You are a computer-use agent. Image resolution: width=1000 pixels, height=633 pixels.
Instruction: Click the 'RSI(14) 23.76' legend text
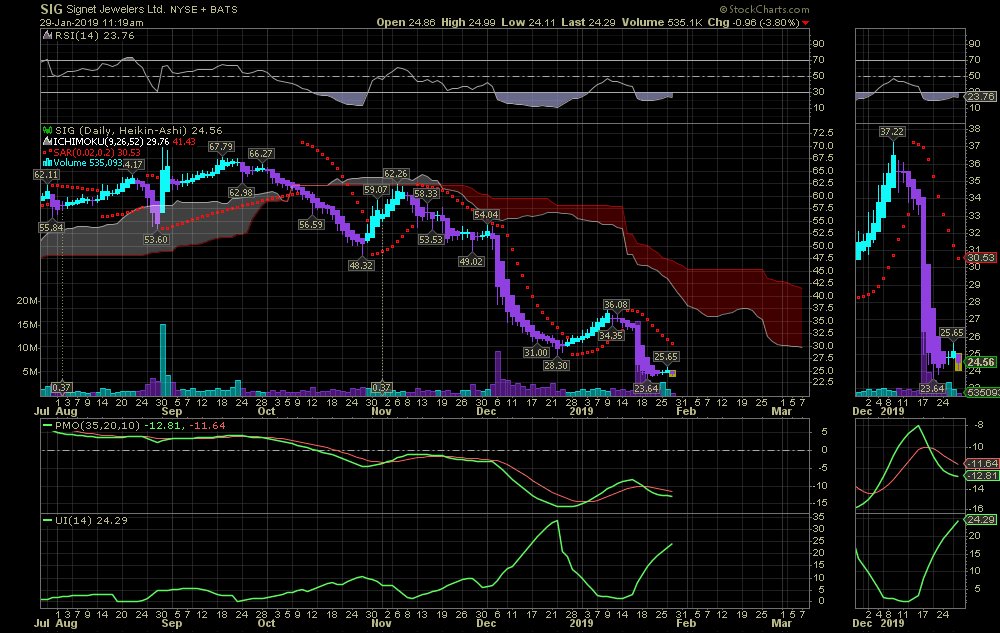94,36
